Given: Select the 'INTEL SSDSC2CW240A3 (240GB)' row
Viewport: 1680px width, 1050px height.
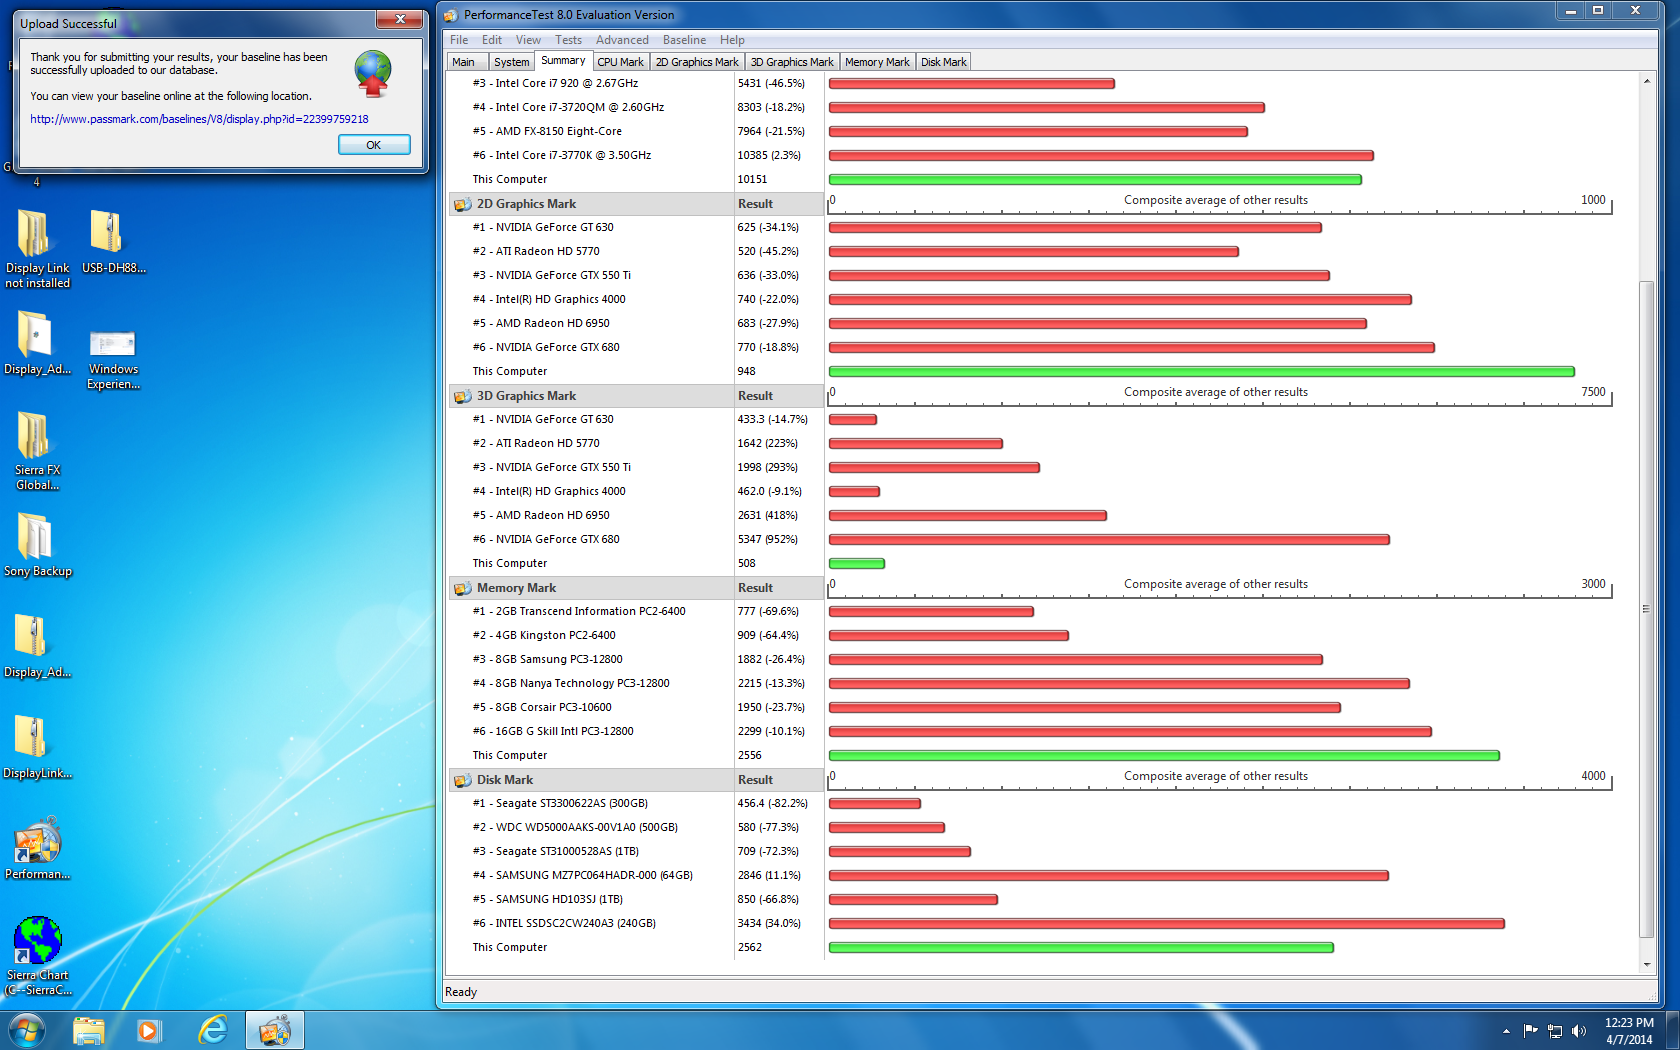Looking at the screenshot, I should 636,924.
